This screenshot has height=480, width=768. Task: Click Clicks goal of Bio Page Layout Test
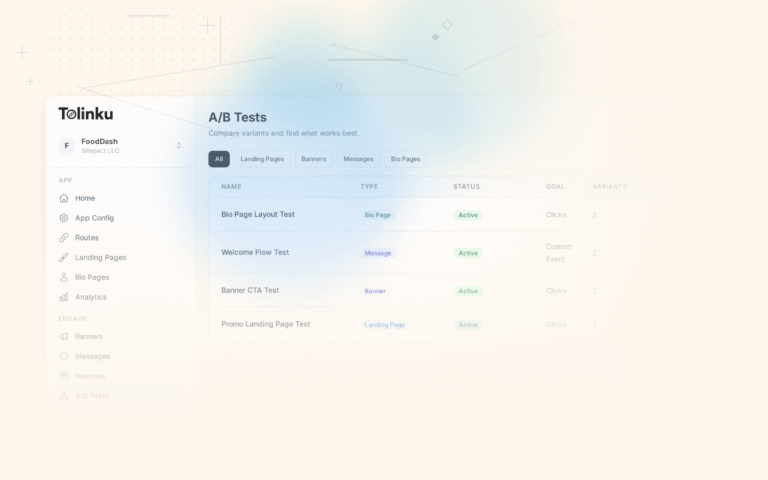click(x=556, y=215)
